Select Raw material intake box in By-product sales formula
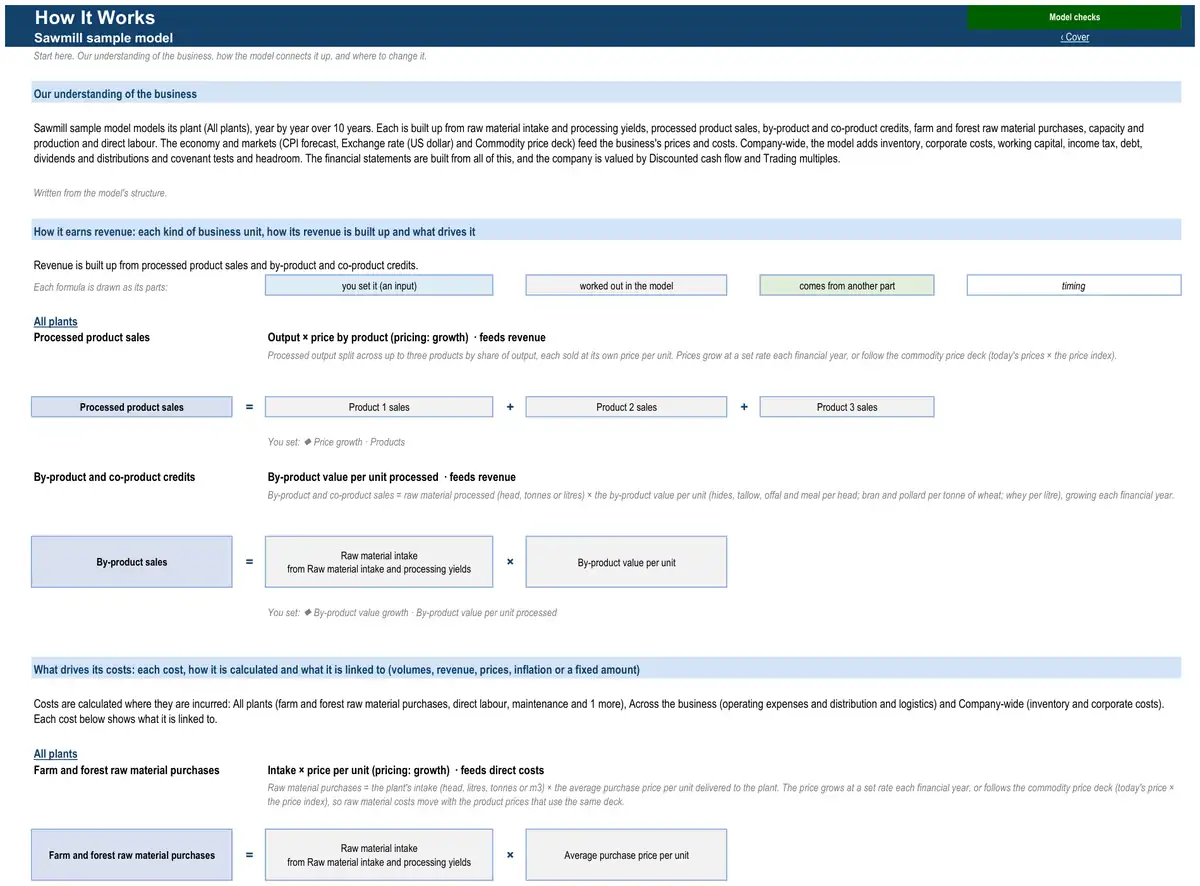This screenshot has height=886, width=1200. coord(379,562)
